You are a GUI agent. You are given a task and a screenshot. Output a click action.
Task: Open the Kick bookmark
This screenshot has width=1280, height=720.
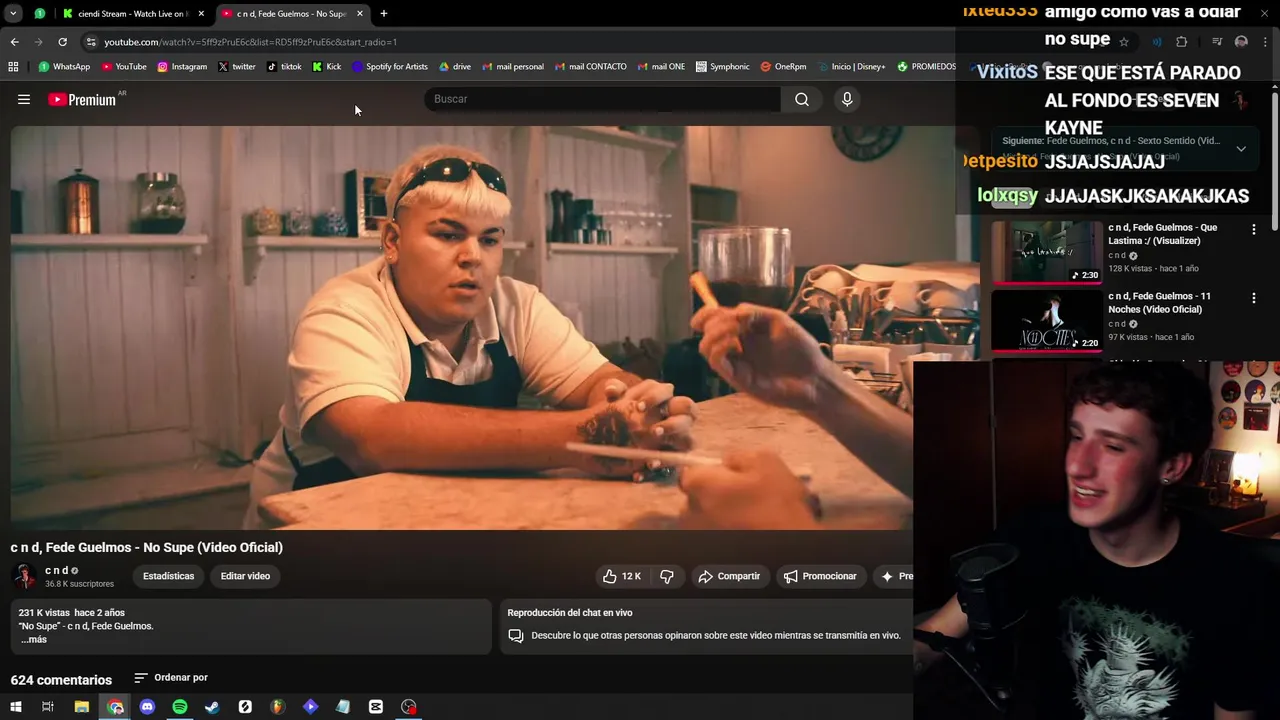327,67
